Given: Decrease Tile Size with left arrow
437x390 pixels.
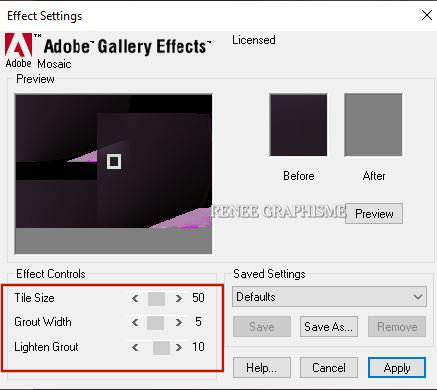Looking at the screenshot, I should (x=135, y=298).
